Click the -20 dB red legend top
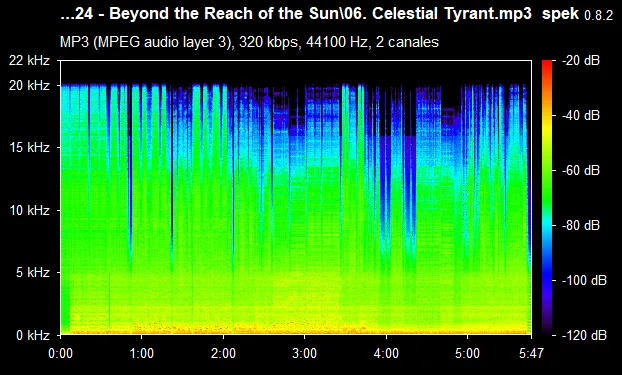The image size is (622, 375). point(581,61)
